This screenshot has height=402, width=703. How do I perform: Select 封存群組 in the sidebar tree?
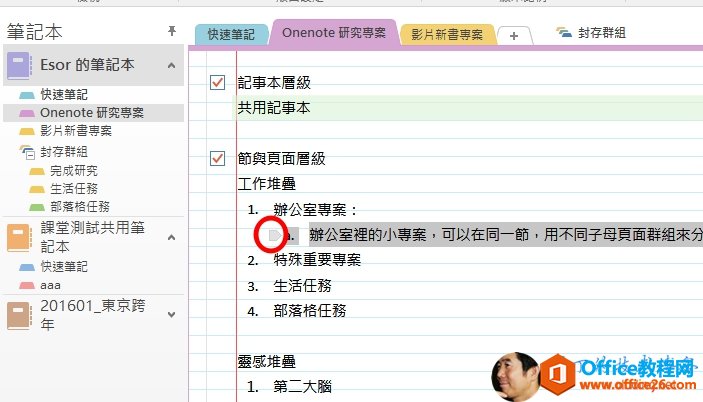(x=64, y=152)
